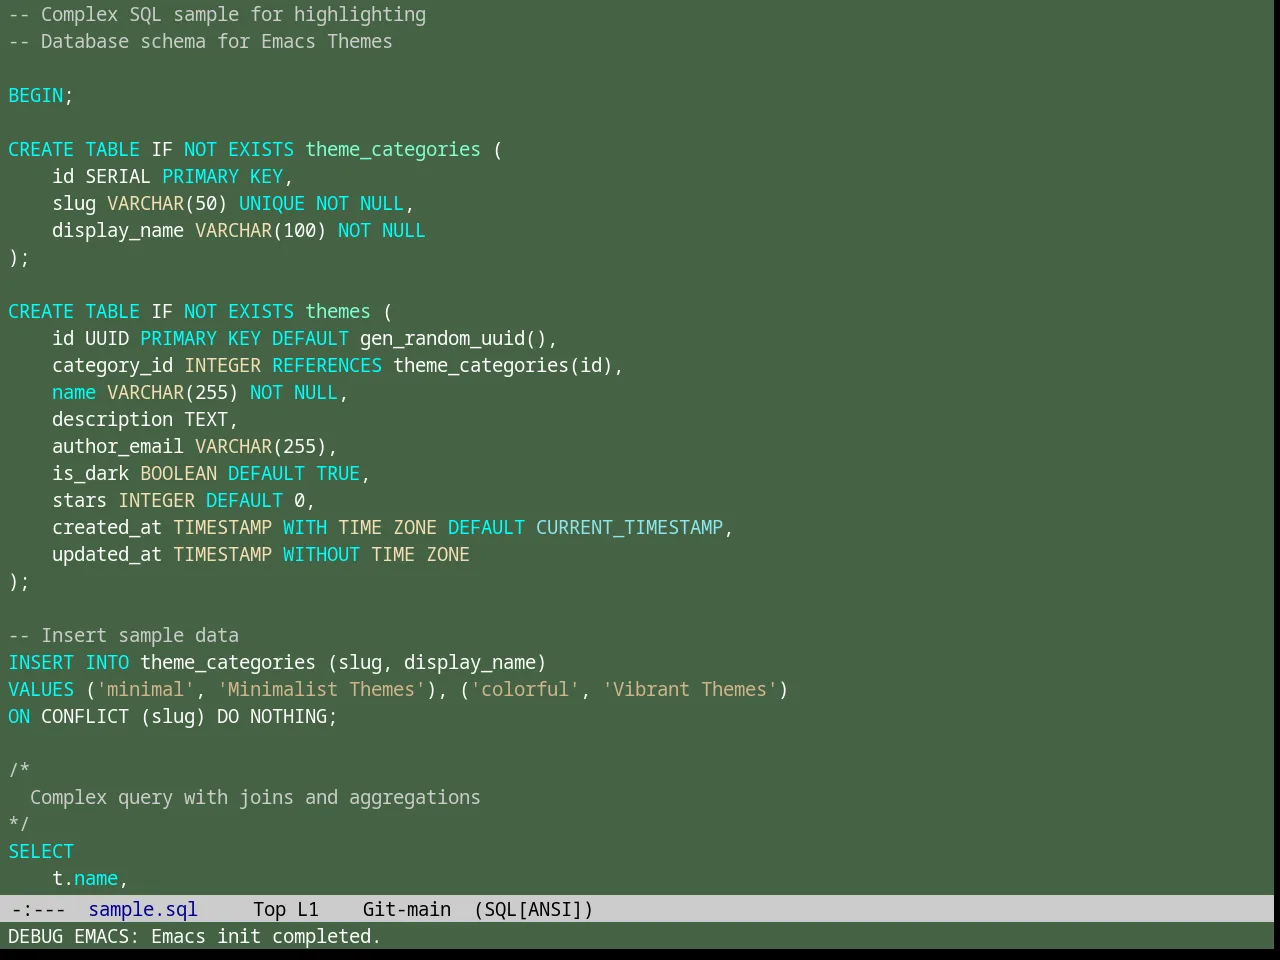Screen dimensions: 1280x960
Task: Click the CURRENT_TIMESTAMP keyword
Action: (x=629, y=527)
